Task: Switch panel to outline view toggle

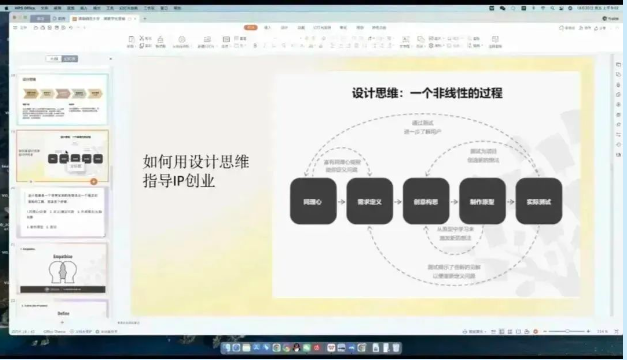Action: tap(54, 59)
